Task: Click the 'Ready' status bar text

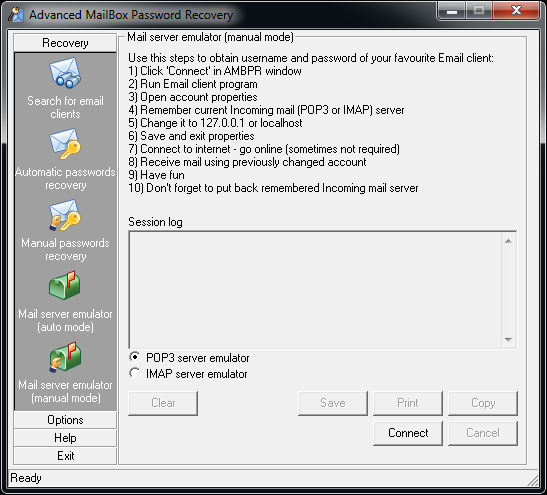Action: coord(26,478)
